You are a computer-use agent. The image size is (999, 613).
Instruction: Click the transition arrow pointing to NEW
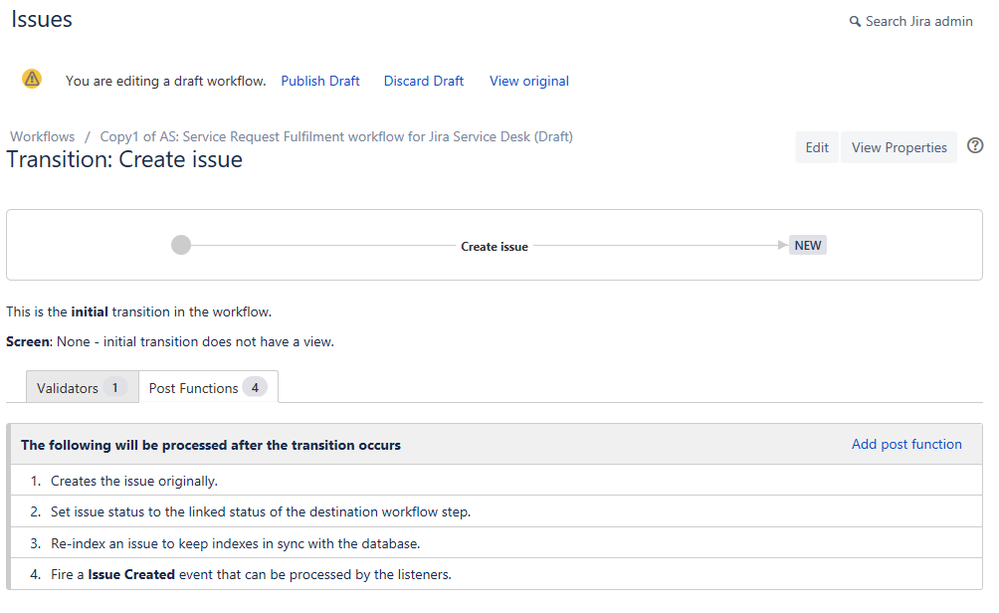(x=782, y=244)
